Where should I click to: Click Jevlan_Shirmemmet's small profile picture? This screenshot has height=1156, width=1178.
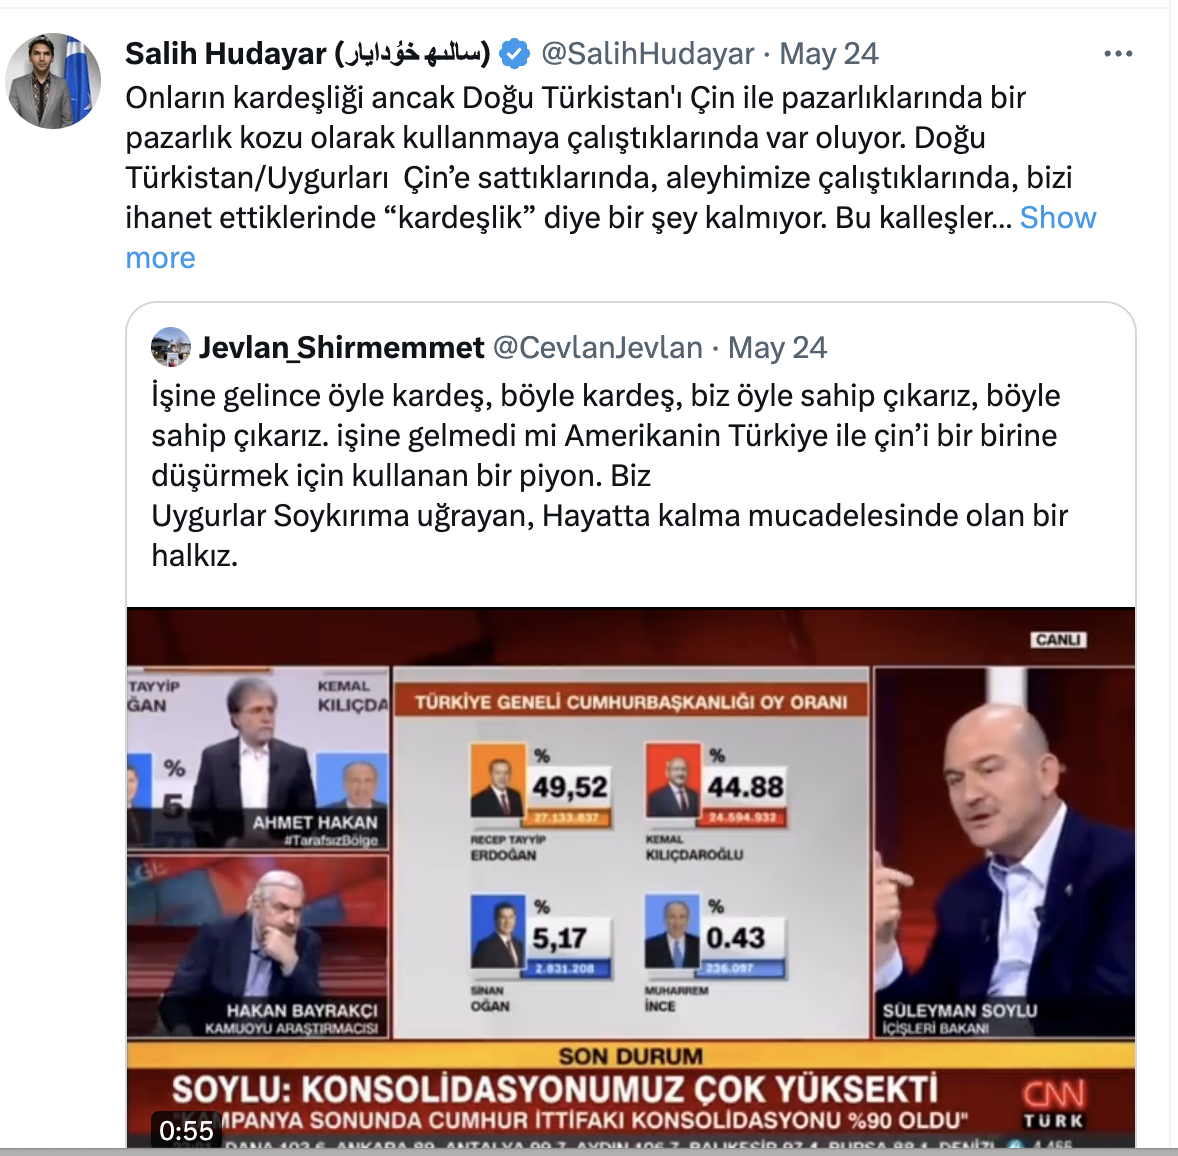pos(171,347)
